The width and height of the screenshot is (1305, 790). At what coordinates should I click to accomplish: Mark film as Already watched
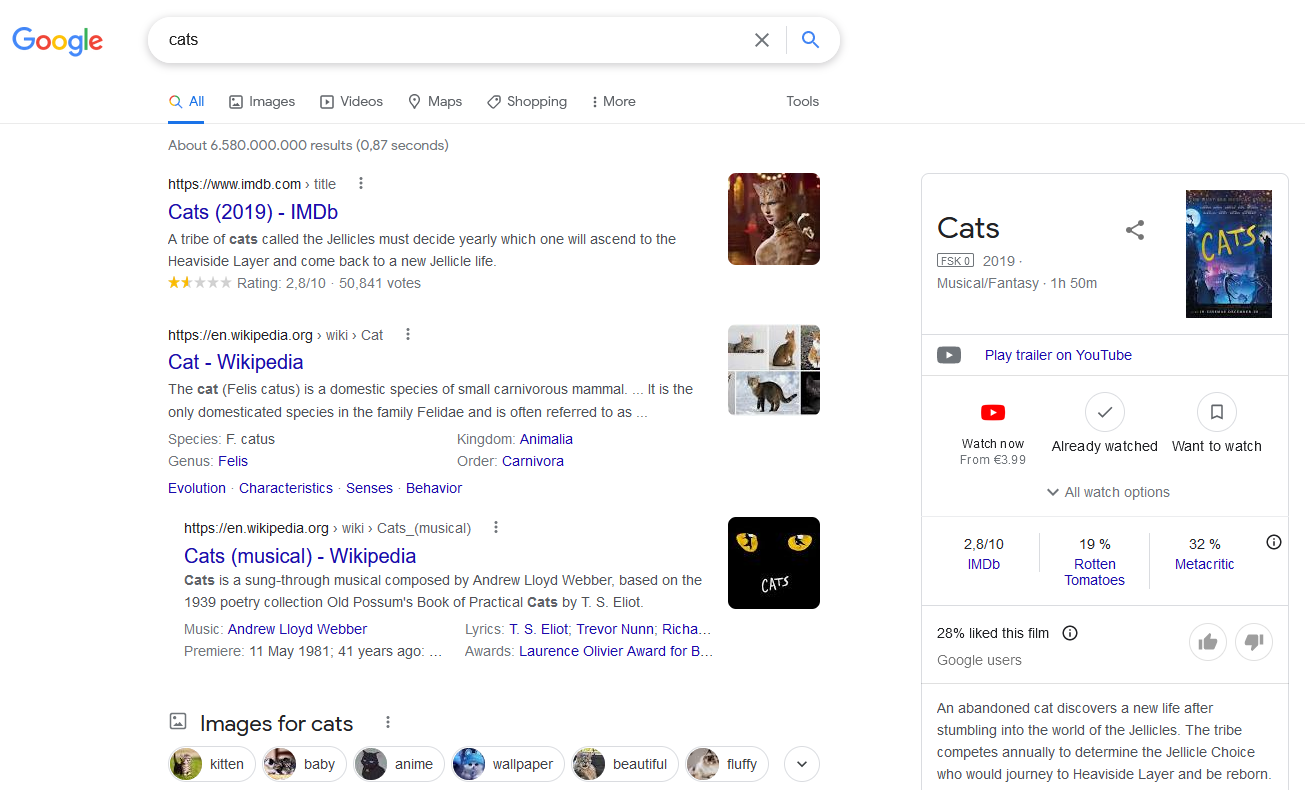(1104, 412)
